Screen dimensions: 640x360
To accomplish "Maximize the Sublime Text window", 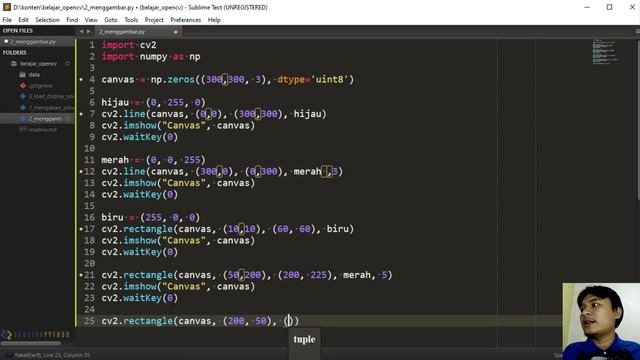I will (x=609, y=7).
